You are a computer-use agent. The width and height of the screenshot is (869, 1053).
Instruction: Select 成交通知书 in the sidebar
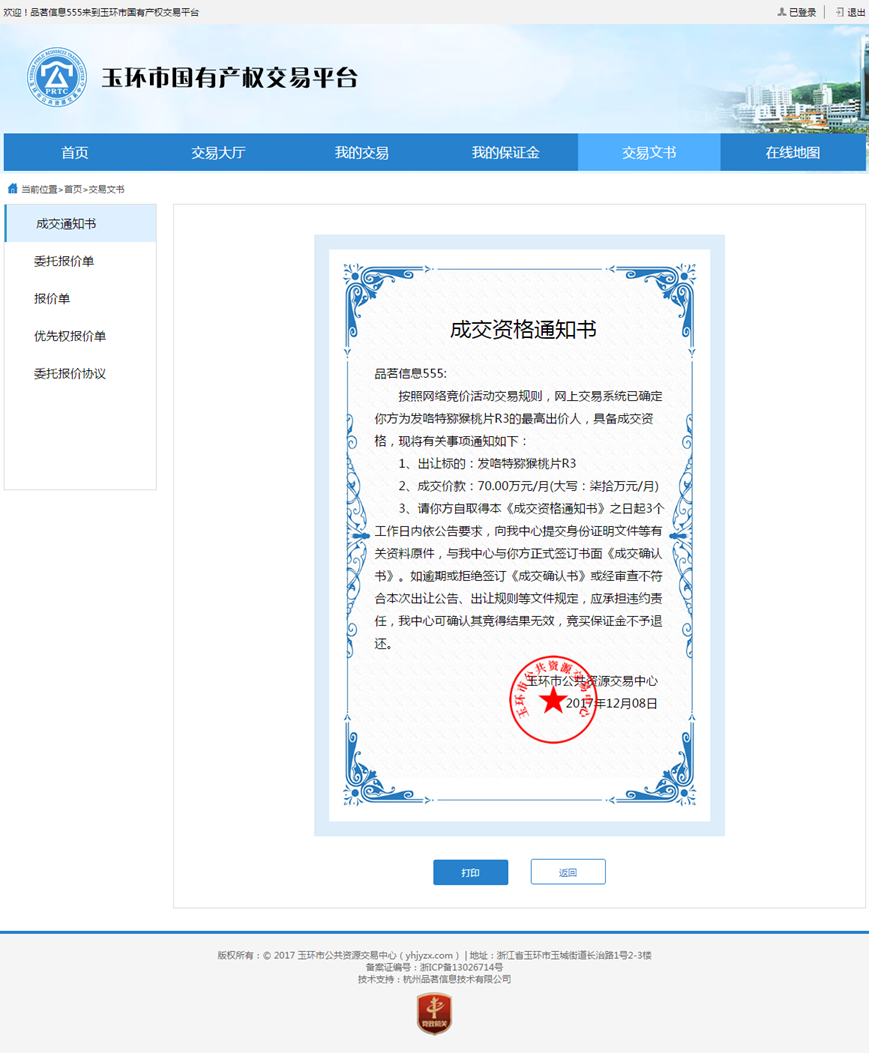[x=66, y=224]
